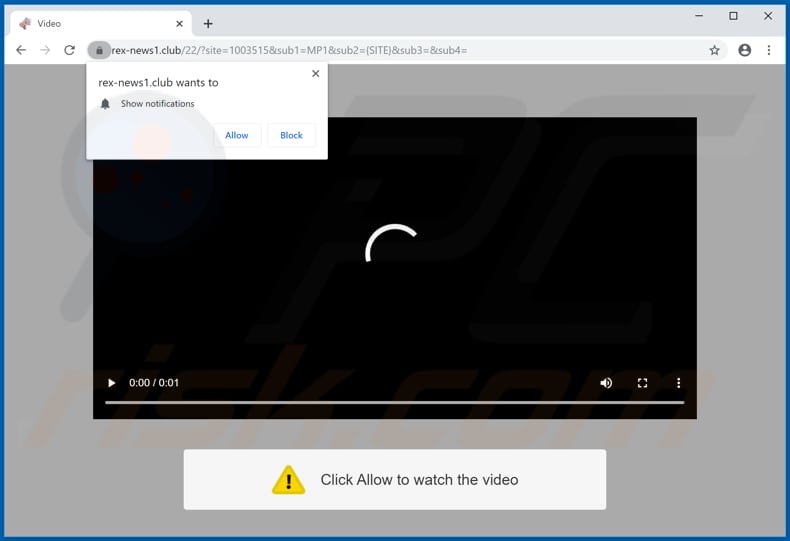Click the yellow warning triangle icon
The image size is (790, 541).
[x=288, y=480]
